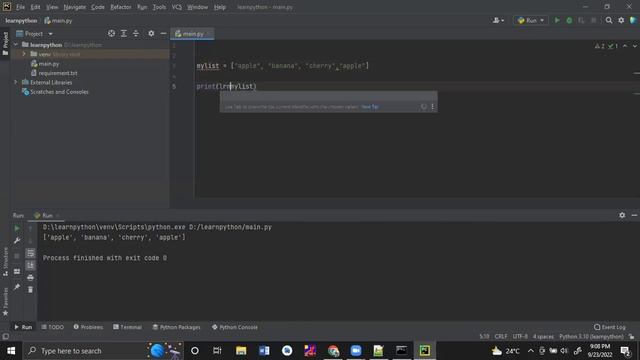Click Expand All icon in Project panel

click(x=124, y=33)
